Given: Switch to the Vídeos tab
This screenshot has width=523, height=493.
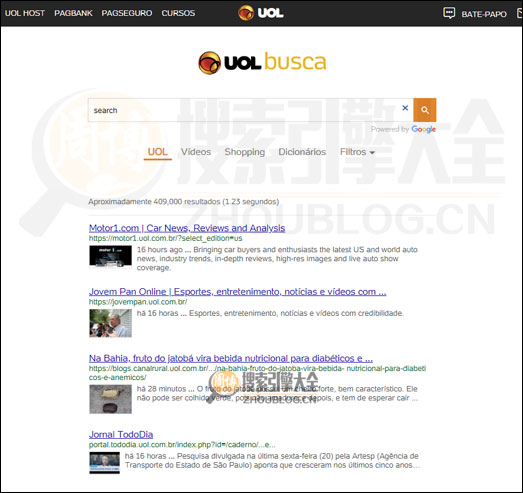Looking at the screenshot, I should pos(196,152).
